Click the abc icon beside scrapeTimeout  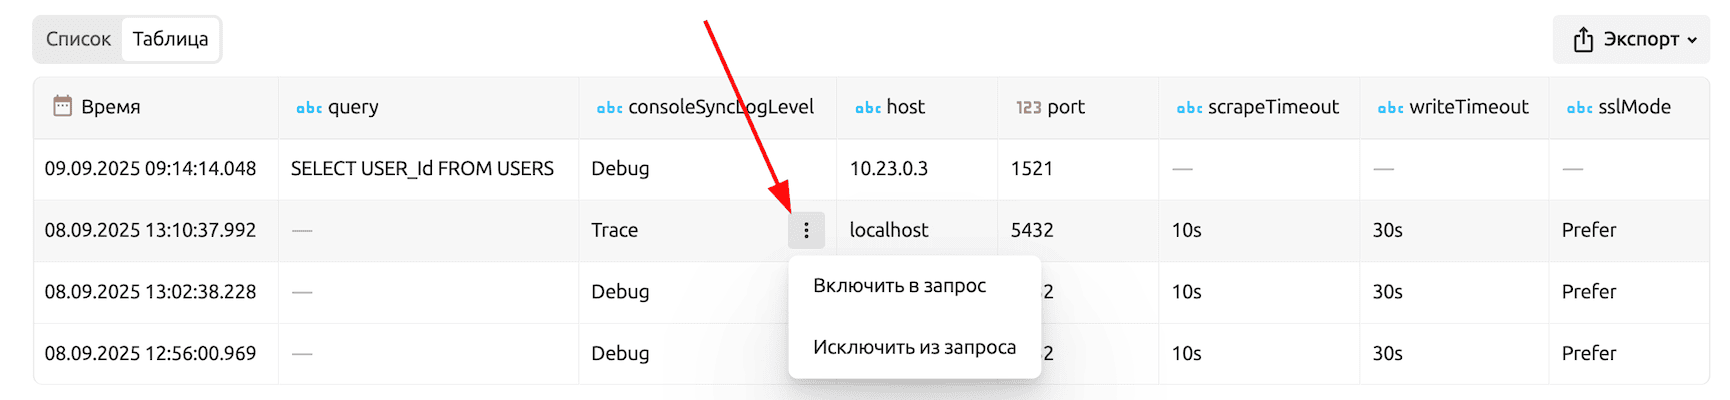click(1189, 108)
